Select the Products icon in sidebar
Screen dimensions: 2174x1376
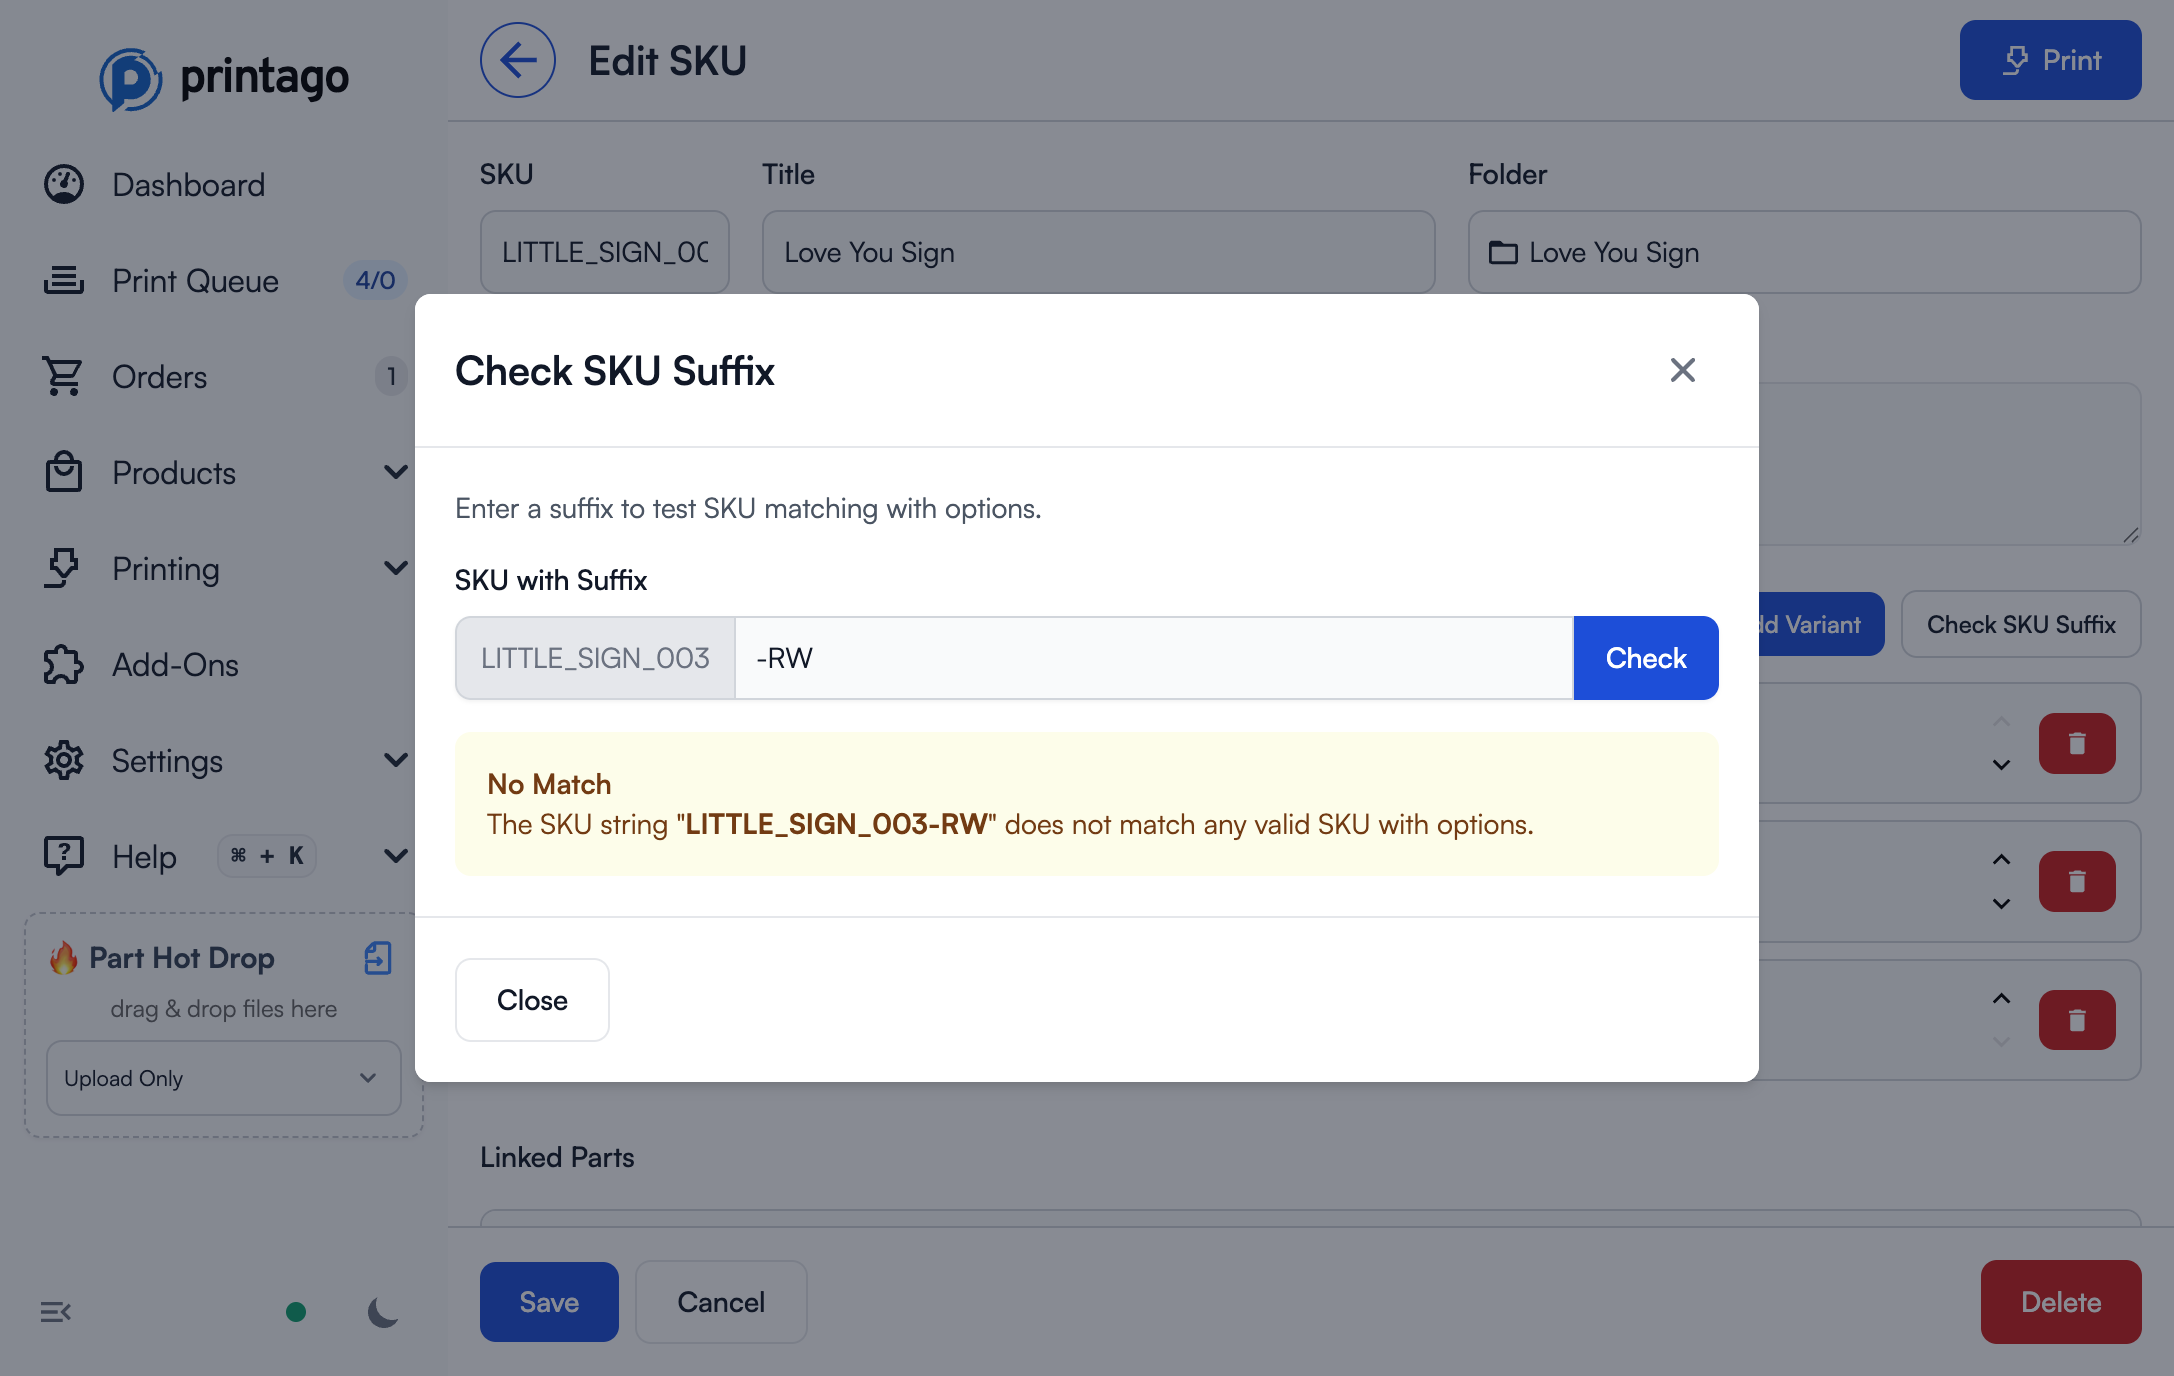pyautogui.click(x=63, y=472)
